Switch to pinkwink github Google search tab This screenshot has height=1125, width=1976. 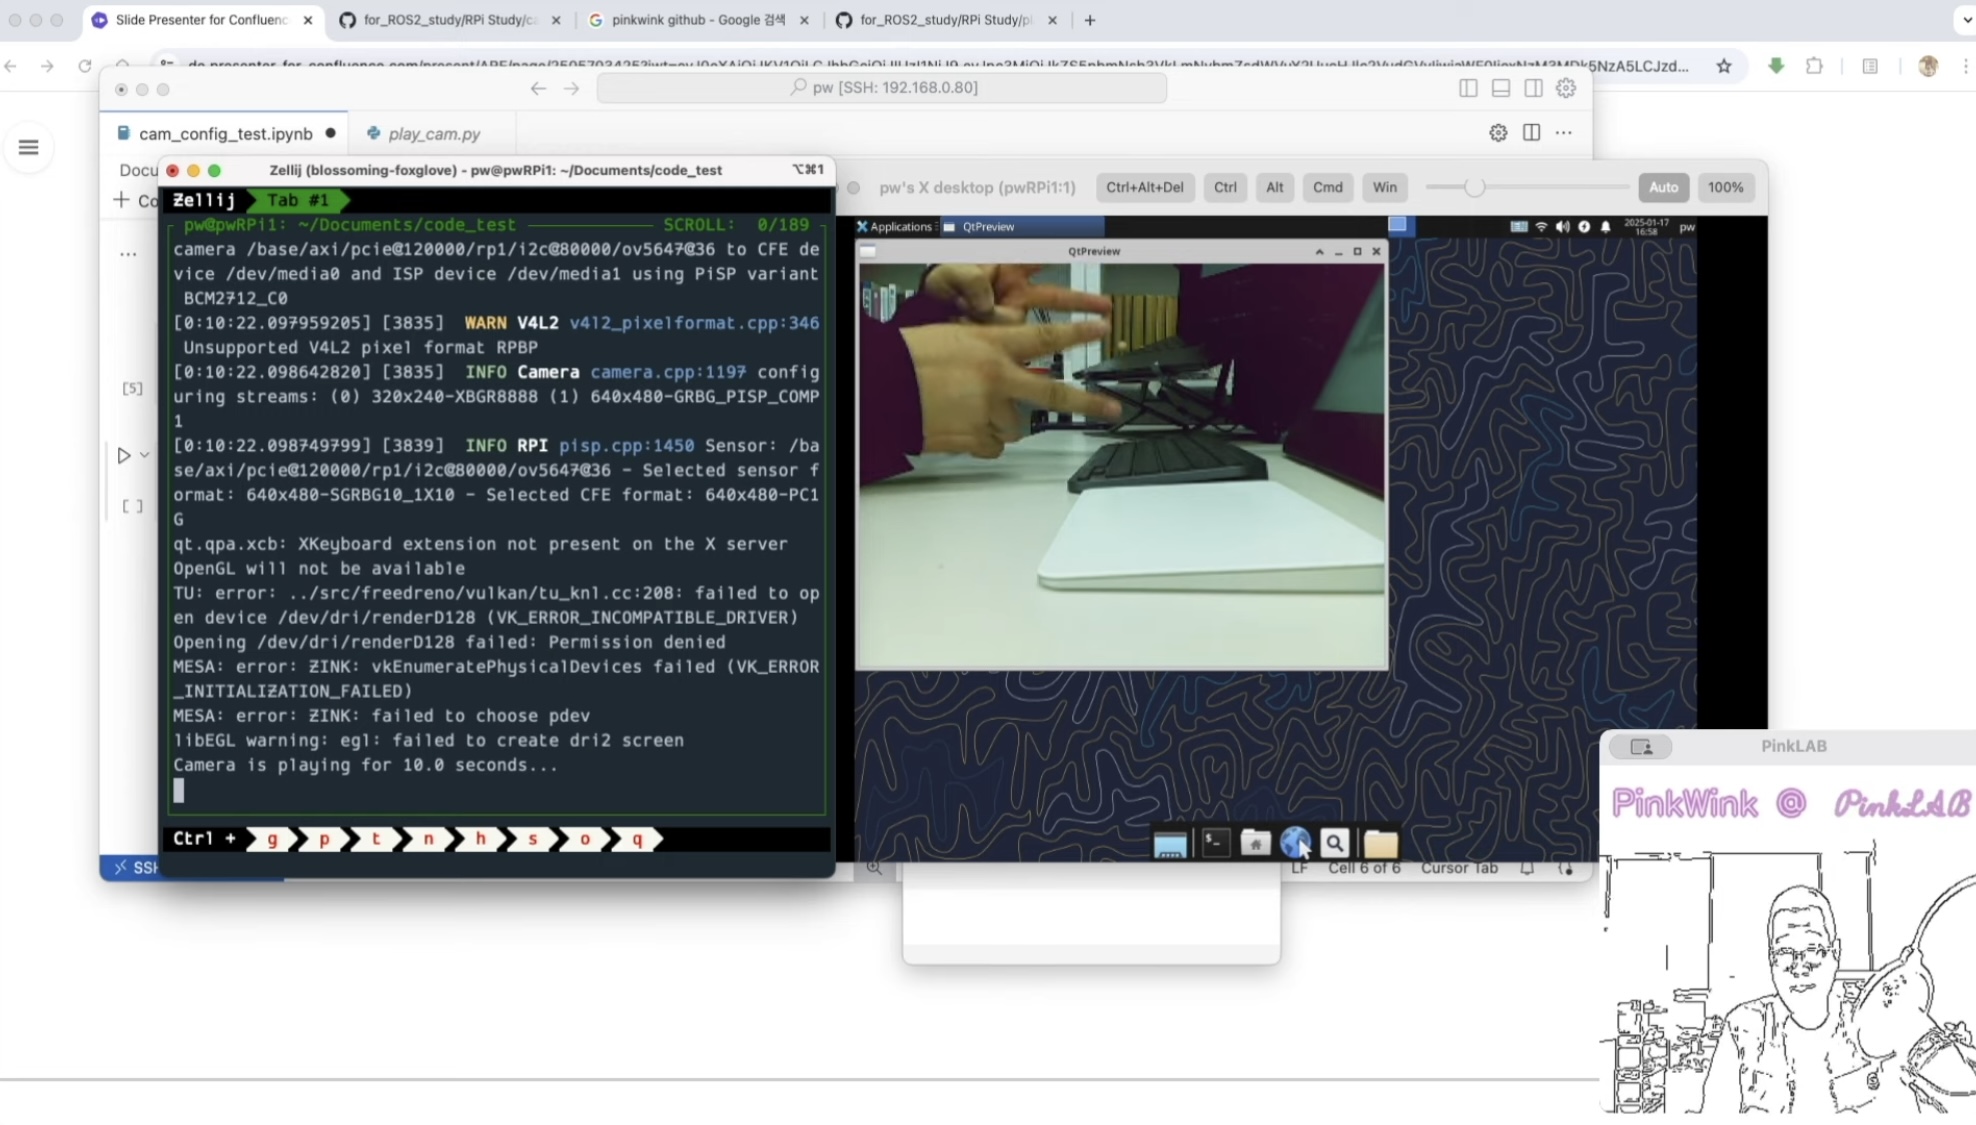coord(697,20)
